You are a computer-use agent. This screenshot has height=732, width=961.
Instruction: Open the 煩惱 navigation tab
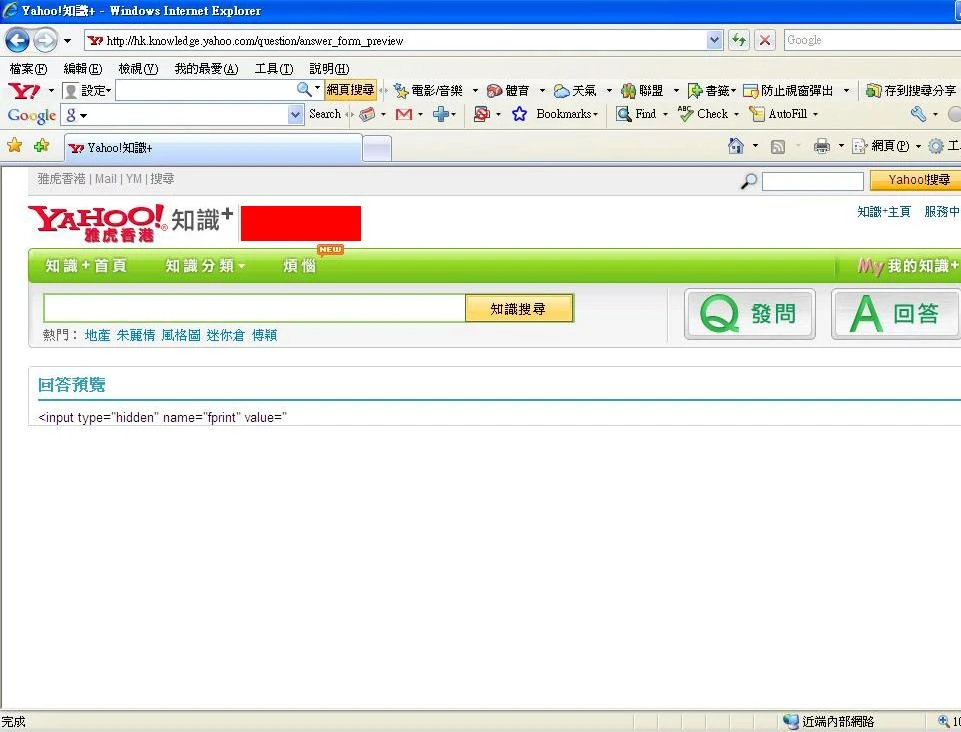coord(300,265)
